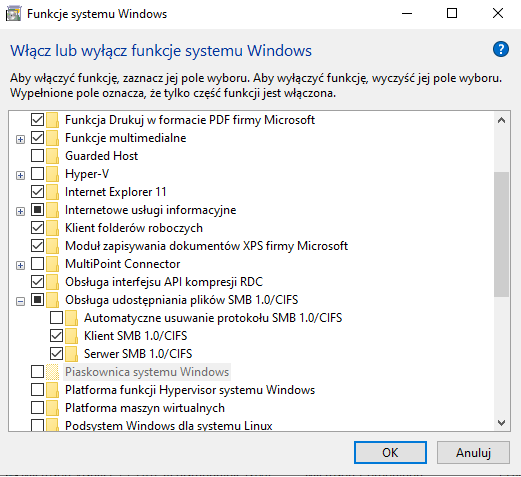Select Podsystem Windows dla systemu Linux item
This screenshot has width=521, height=477.
[x=169, y=425]
